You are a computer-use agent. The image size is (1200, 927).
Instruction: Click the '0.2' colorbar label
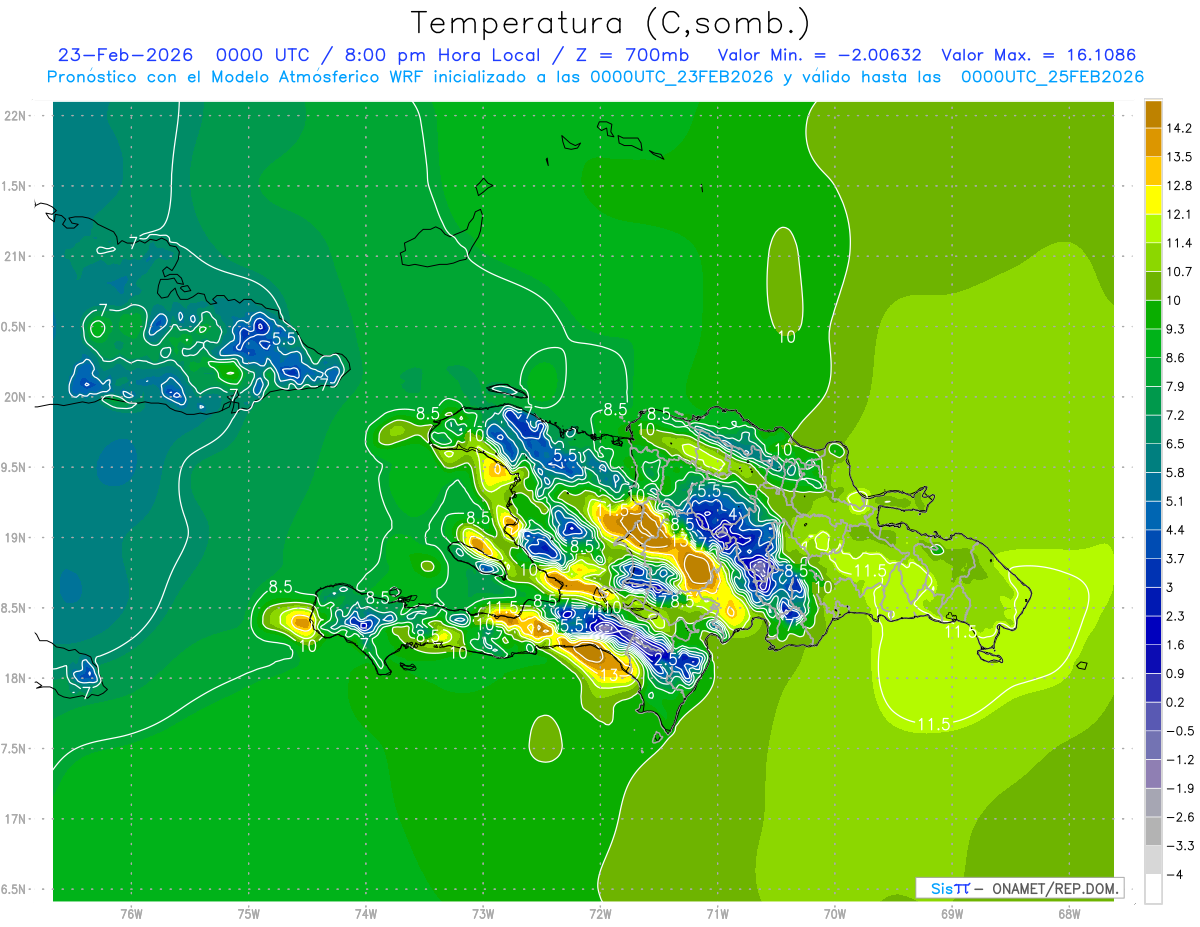(x=1176, y=702)
